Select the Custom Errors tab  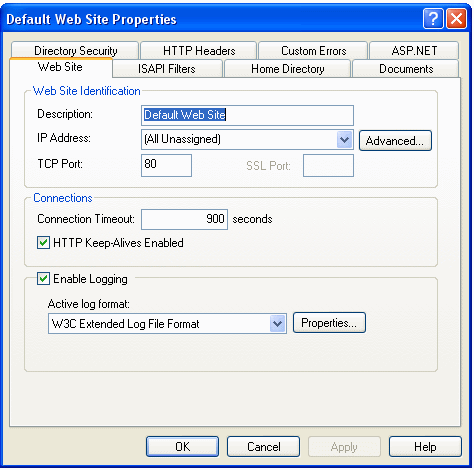314,51
